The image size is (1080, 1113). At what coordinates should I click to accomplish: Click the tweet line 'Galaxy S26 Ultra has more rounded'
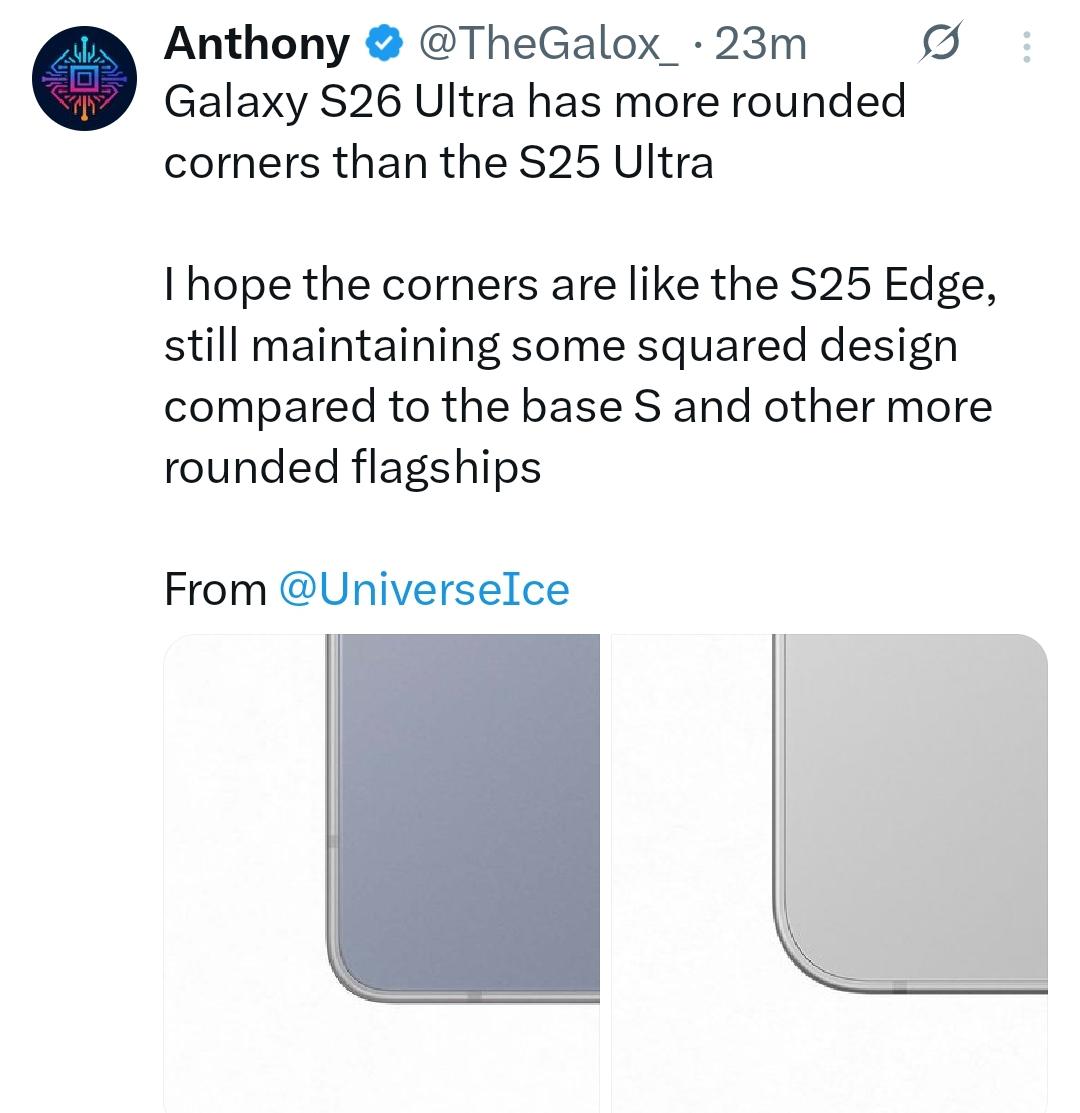pos(535,103)
